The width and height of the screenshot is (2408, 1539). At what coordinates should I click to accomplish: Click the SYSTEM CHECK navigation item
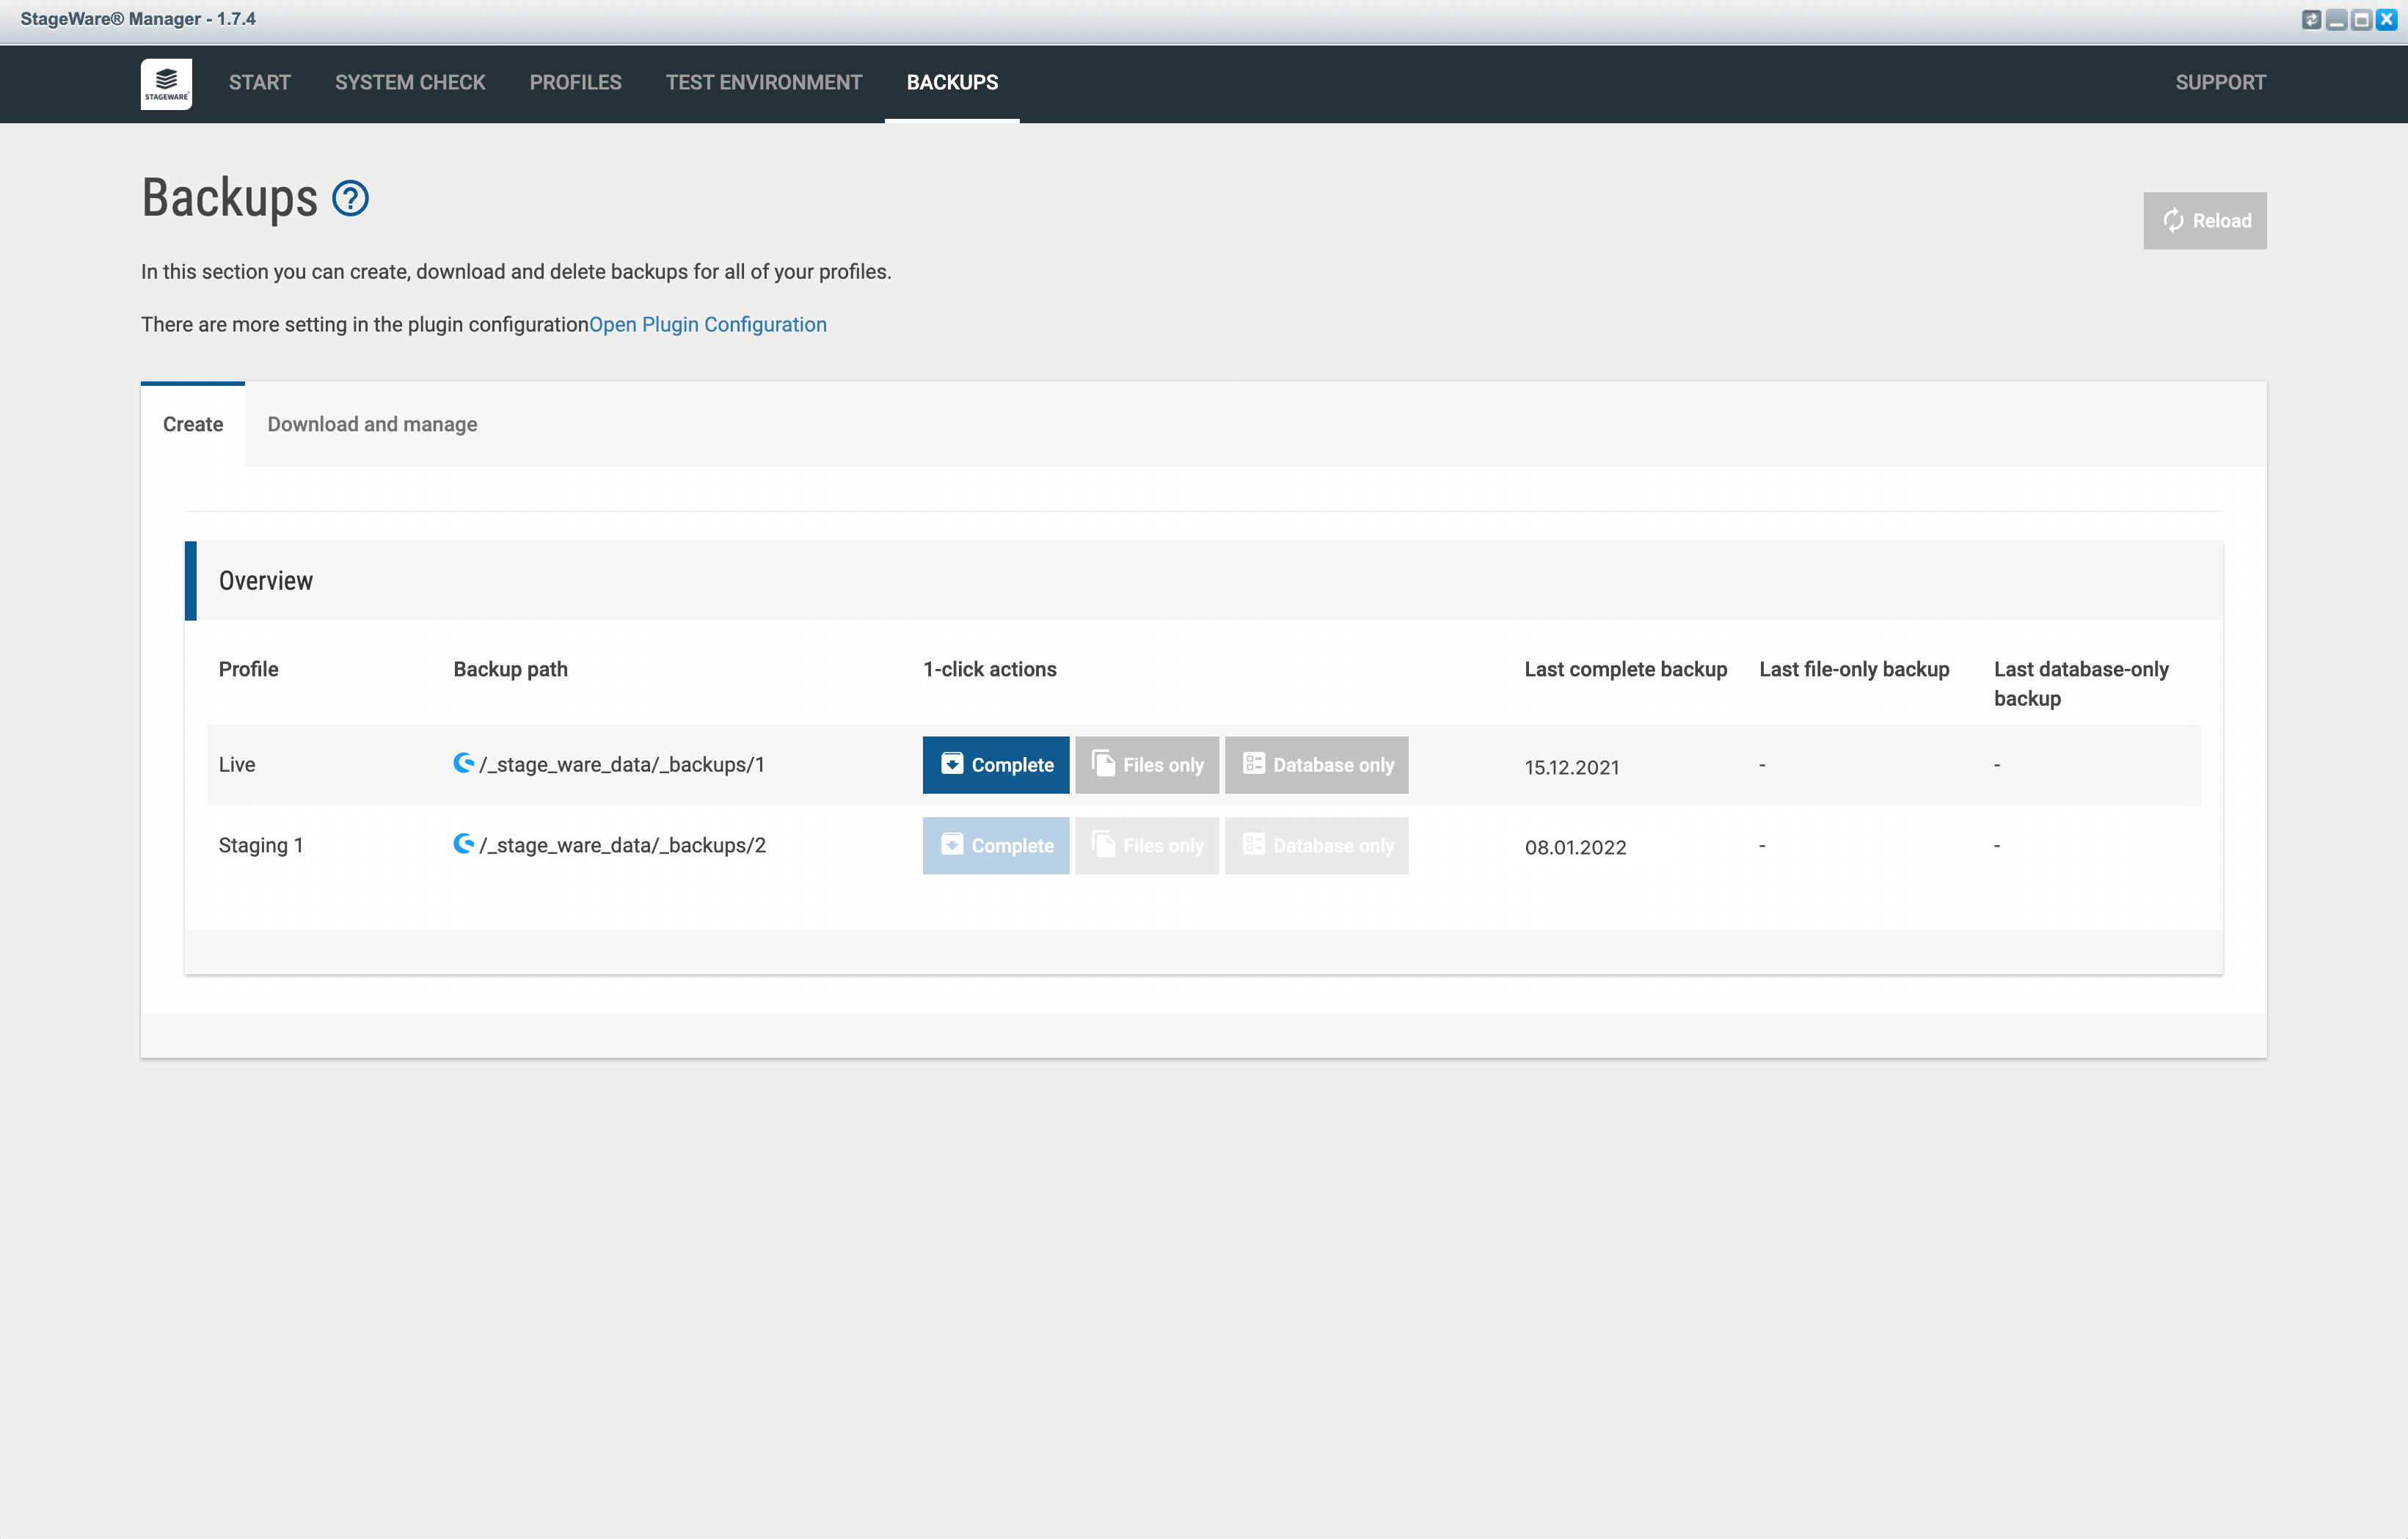coord(411,82)
